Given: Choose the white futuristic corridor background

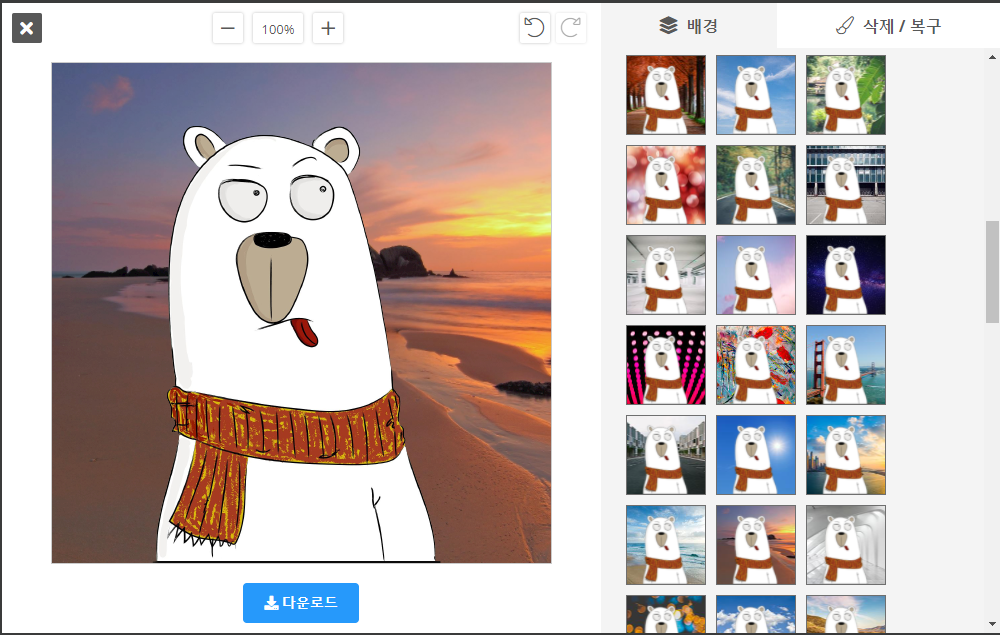Looking at the screenshot, I should pyautogui.click(x=846, y=544).
